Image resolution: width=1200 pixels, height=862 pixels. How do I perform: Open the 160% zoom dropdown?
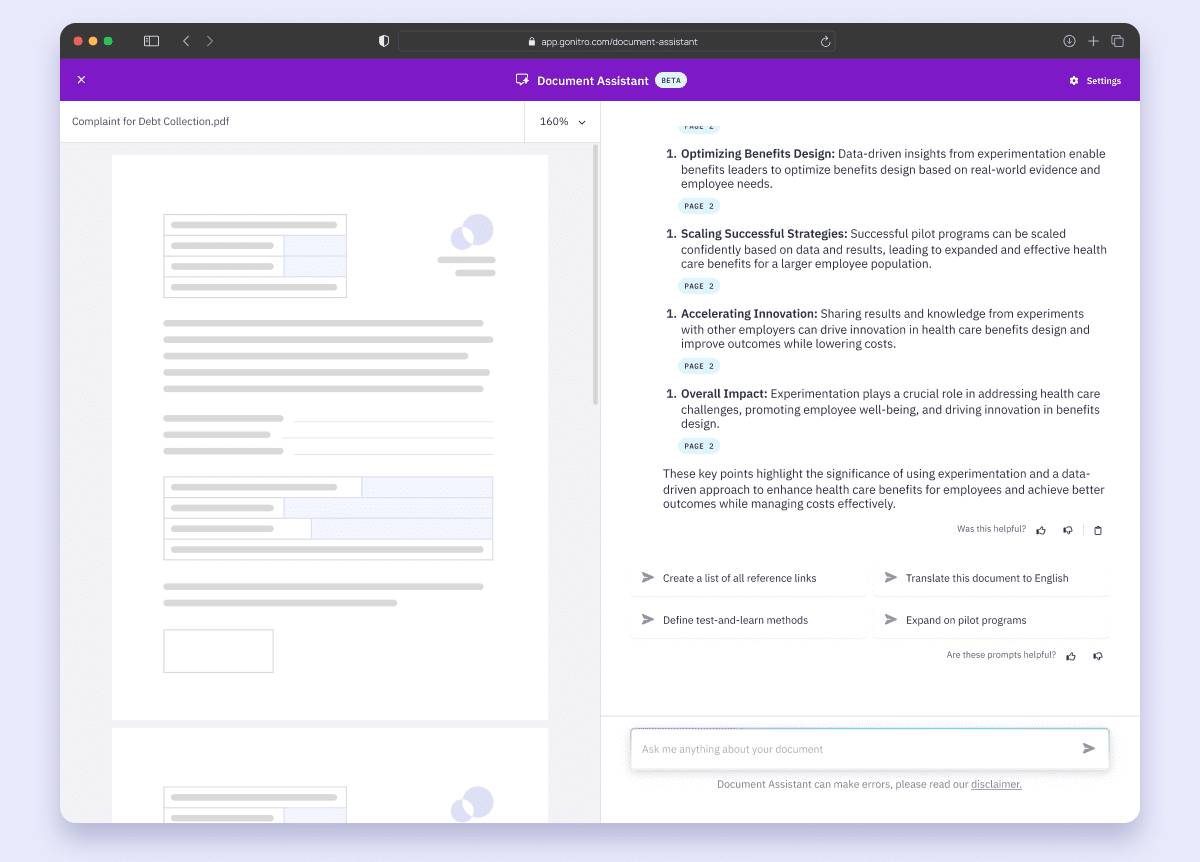click(562, 122)
